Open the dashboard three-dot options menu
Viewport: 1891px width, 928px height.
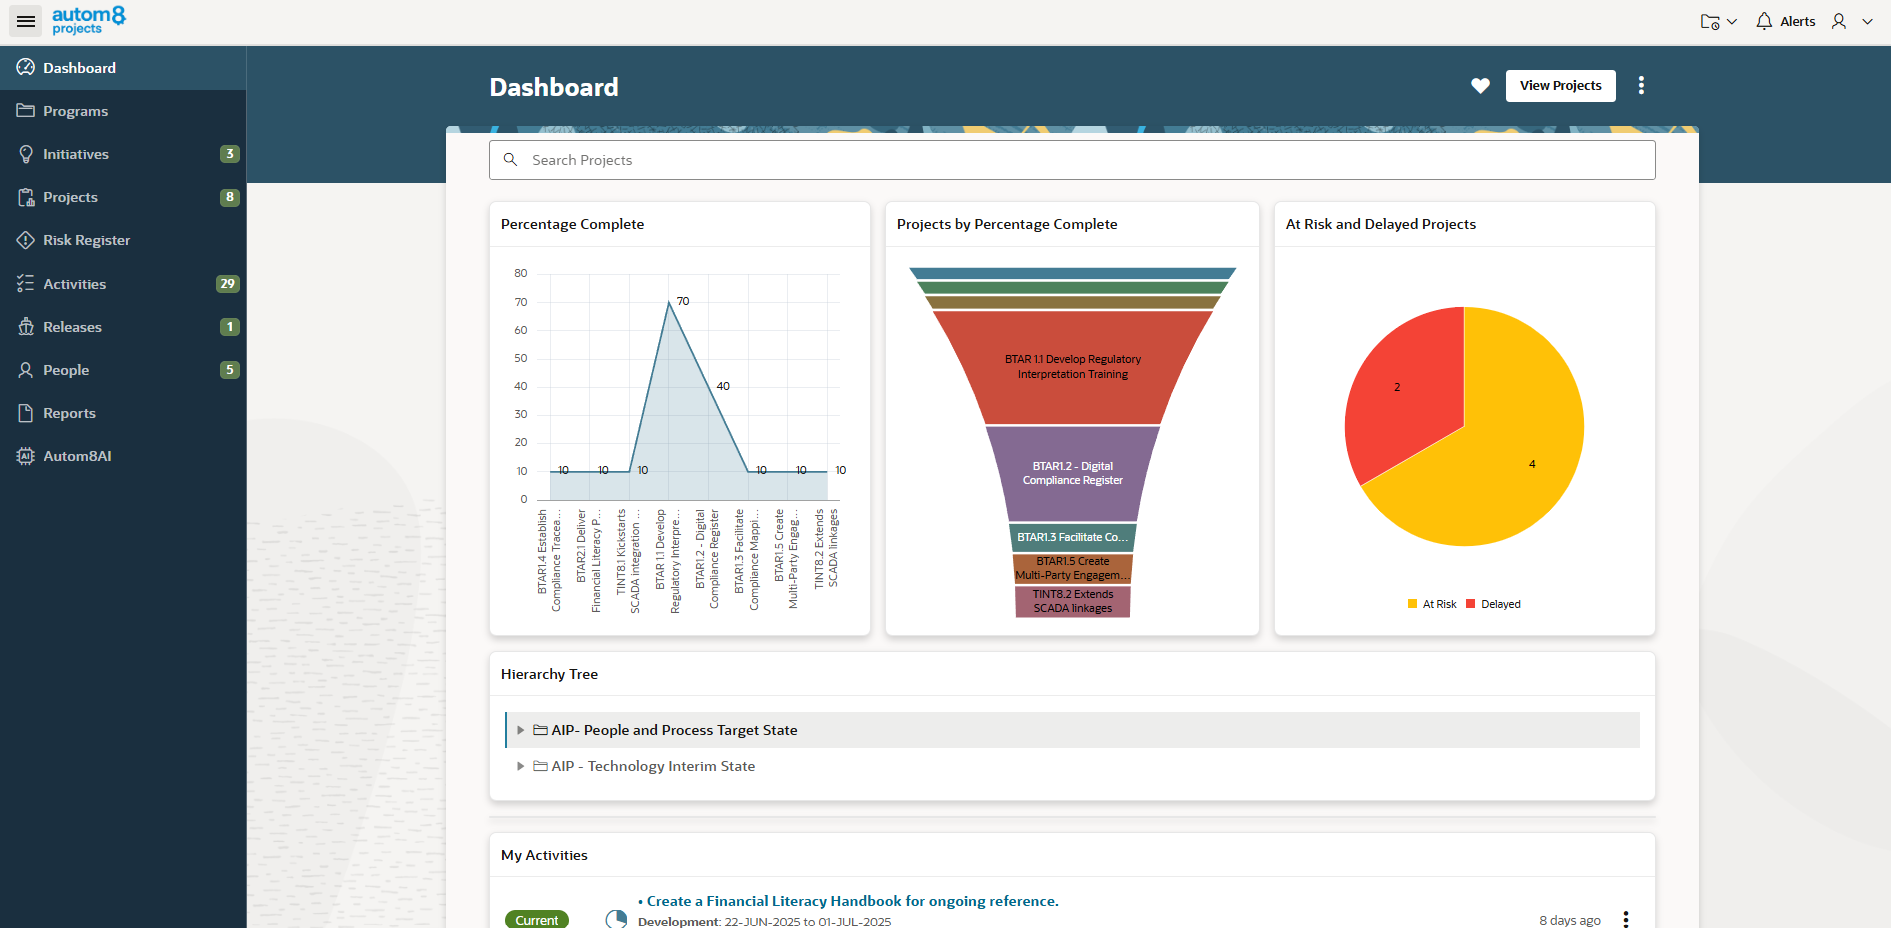(x=1641, y=86)
